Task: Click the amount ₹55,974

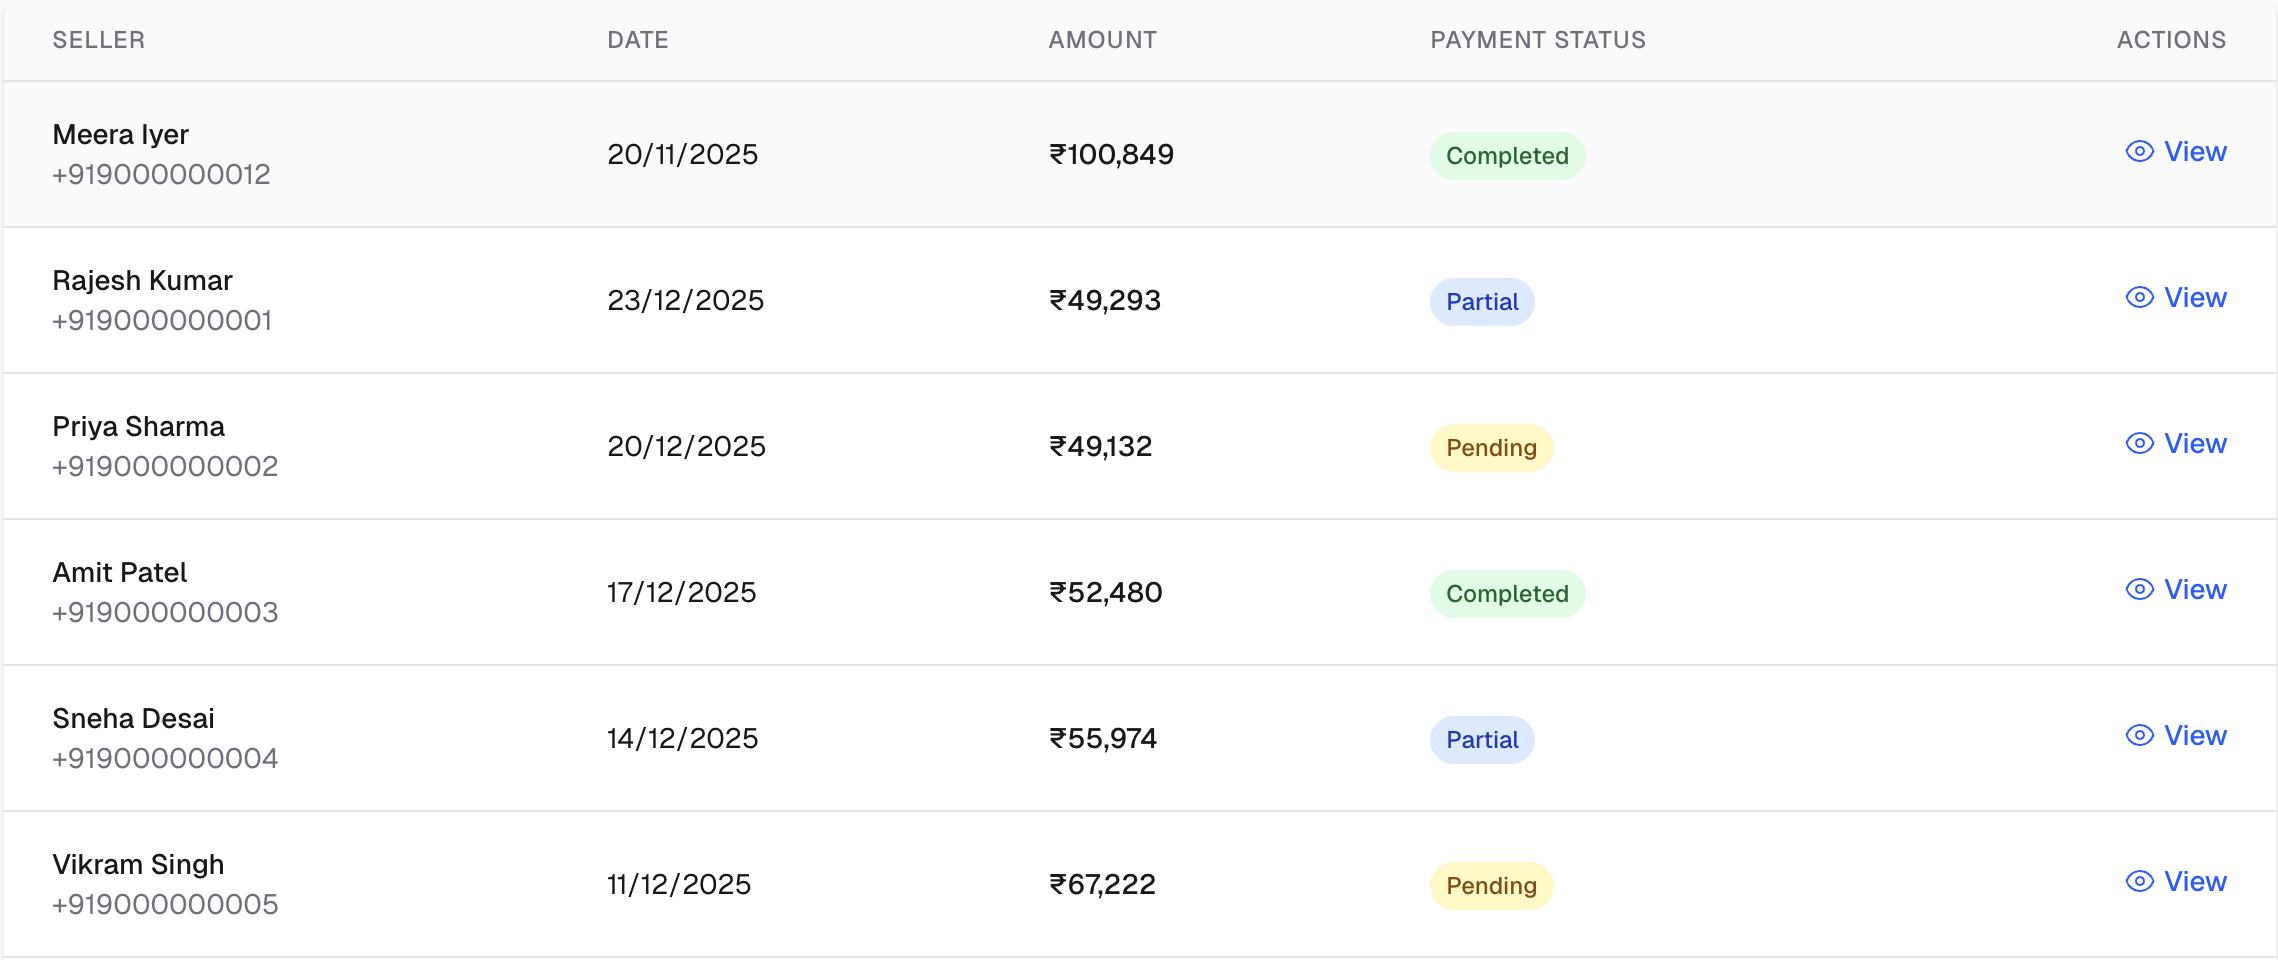Action: tap(1103, 738)
